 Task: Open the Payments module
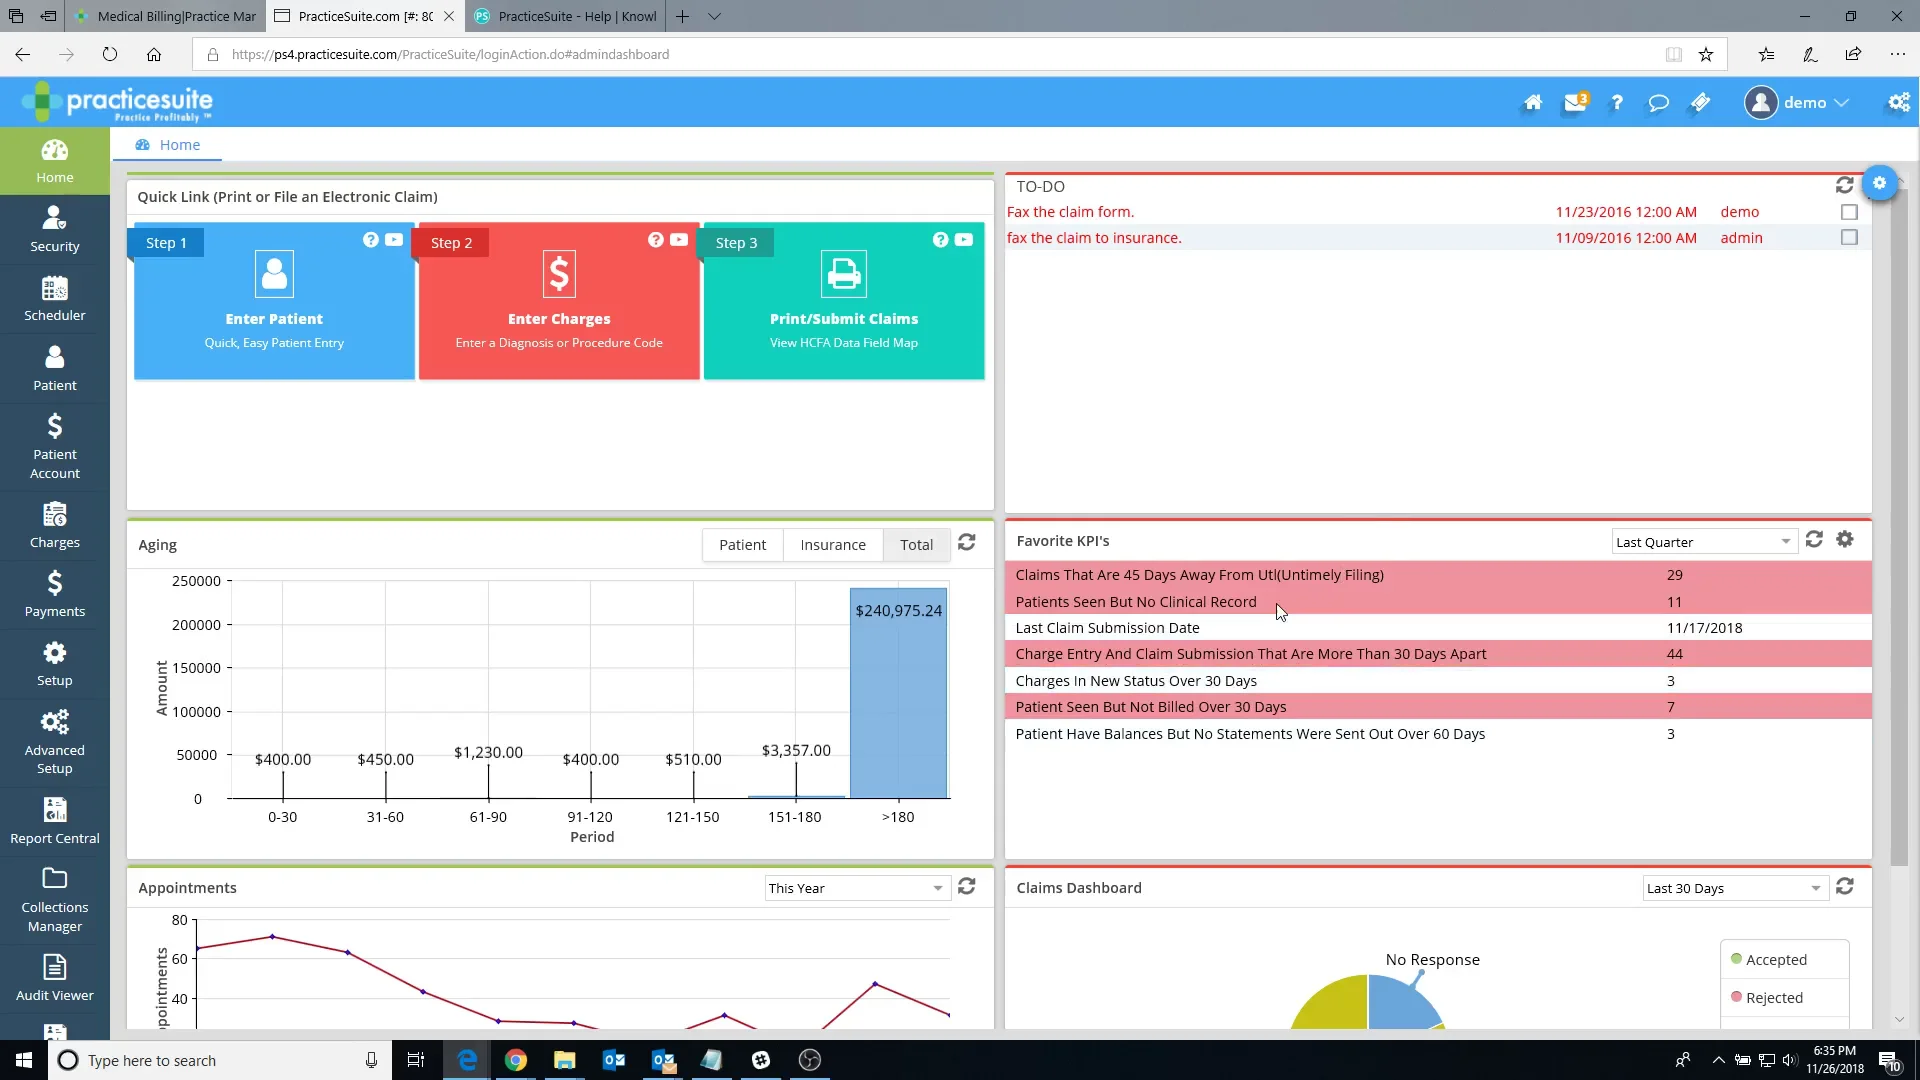coord(54,594)
